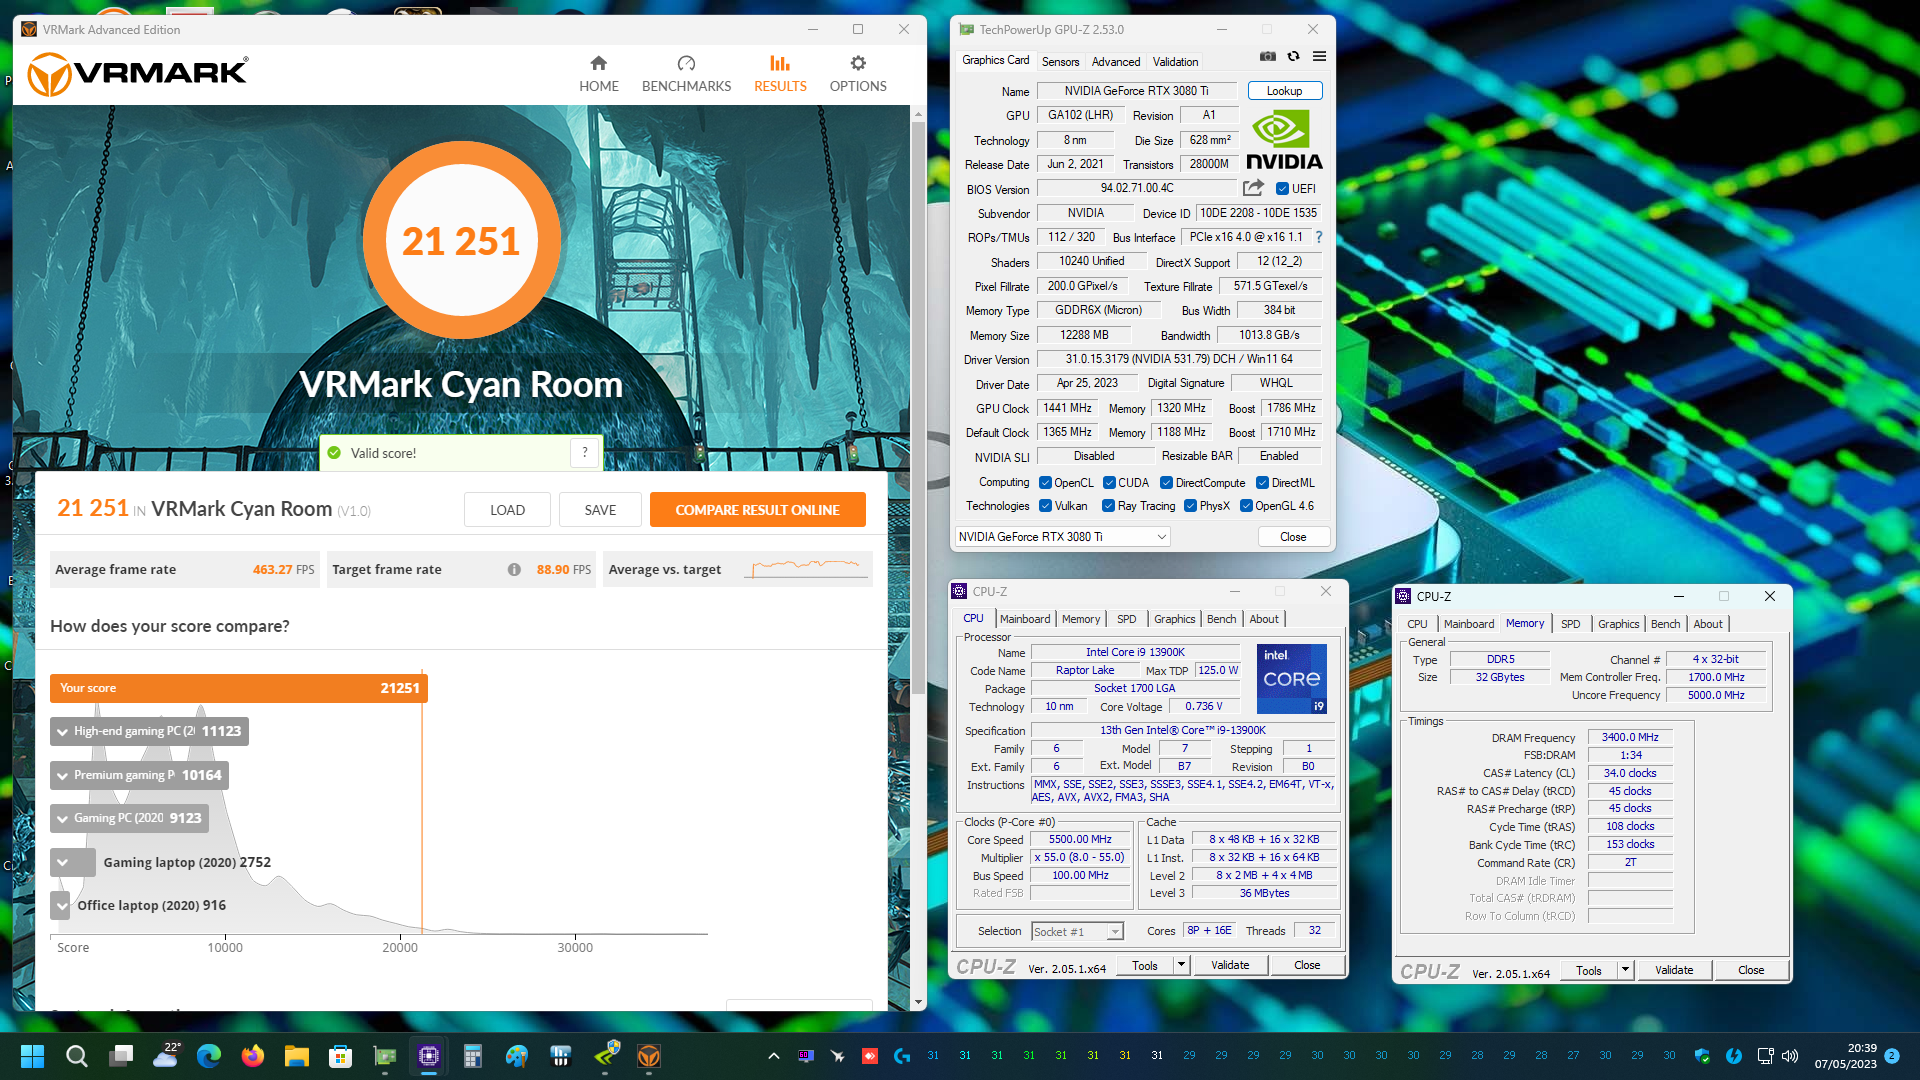Expand High-end gaming PC comparison

click(x=63, y=731)
